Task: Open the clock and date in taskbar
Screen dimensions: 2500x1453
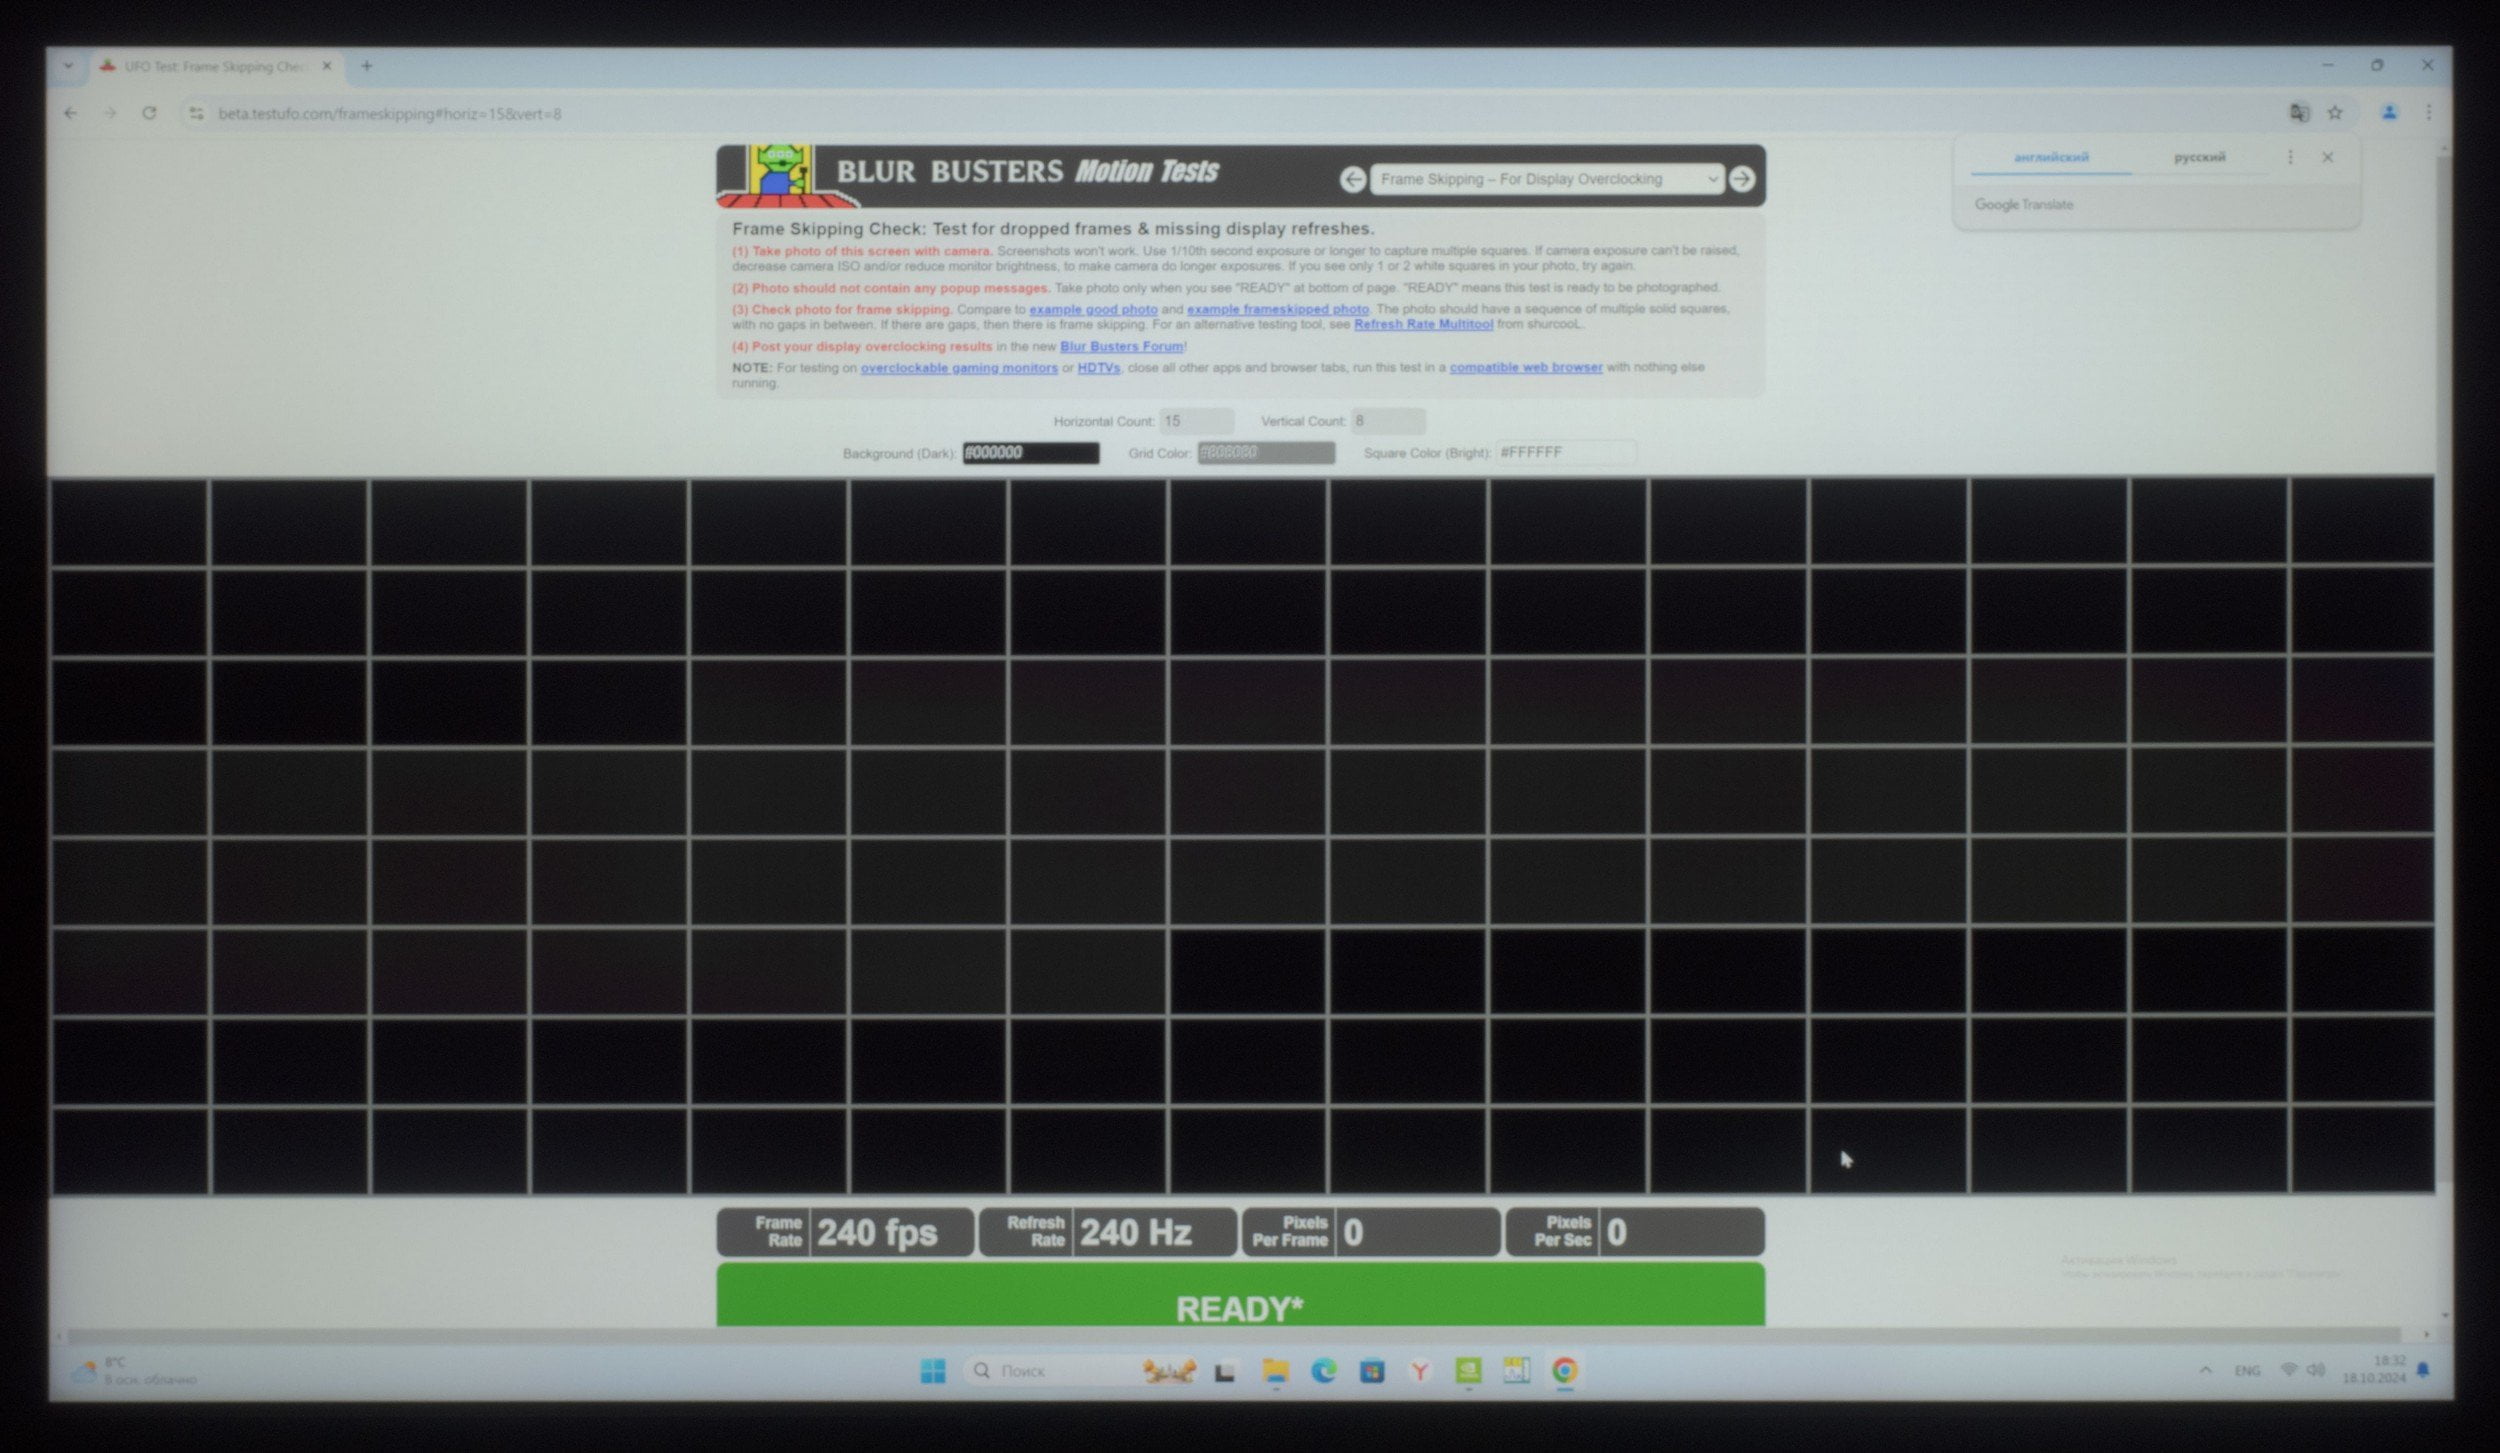Action: (x=2375, y=1371)
